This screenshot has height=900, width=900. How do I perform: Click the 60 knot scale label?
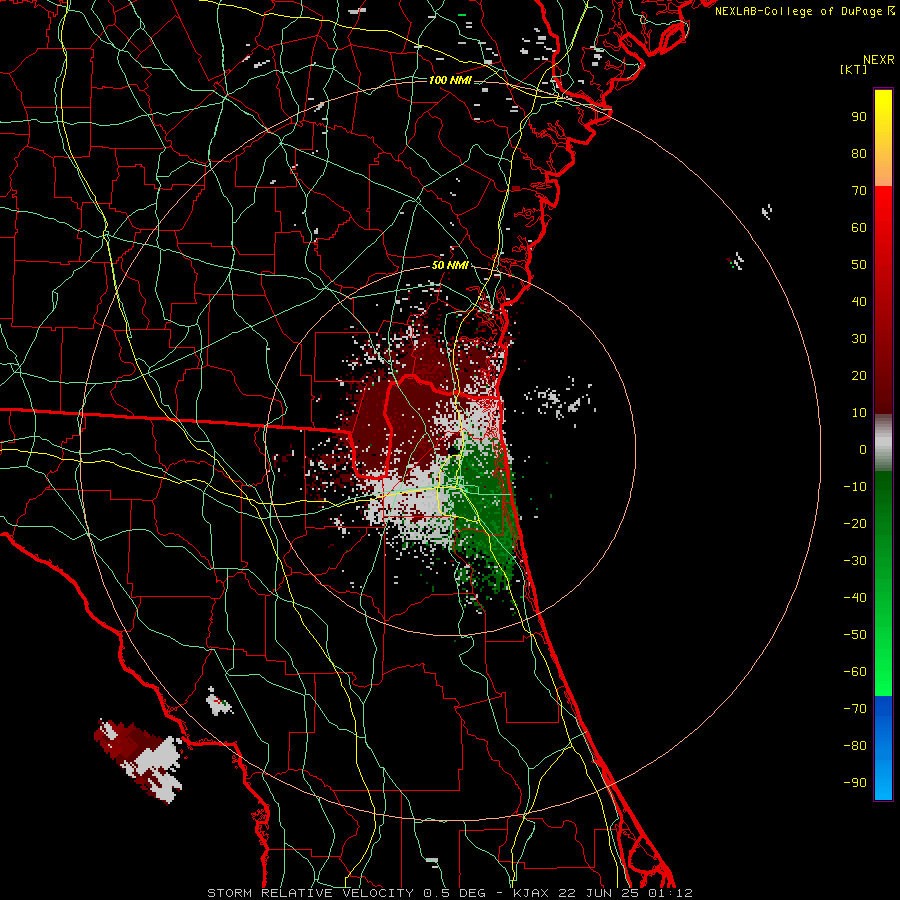tap(859, 228)
